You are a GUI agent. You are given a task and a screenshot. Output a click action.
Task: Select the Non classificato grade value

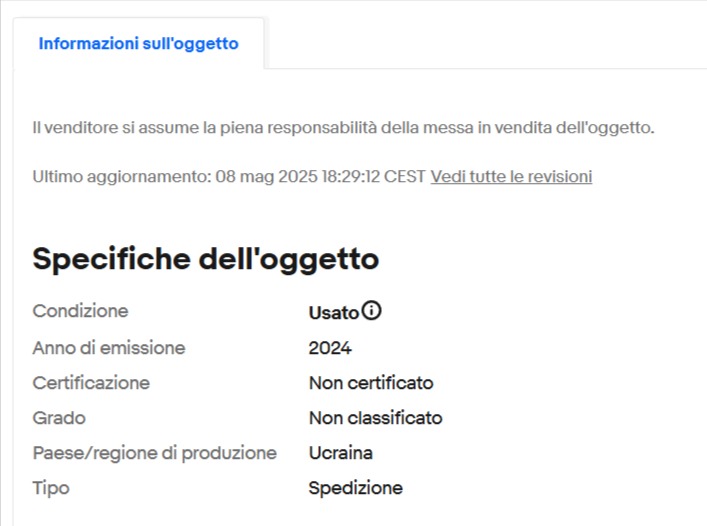click(376, 418)
